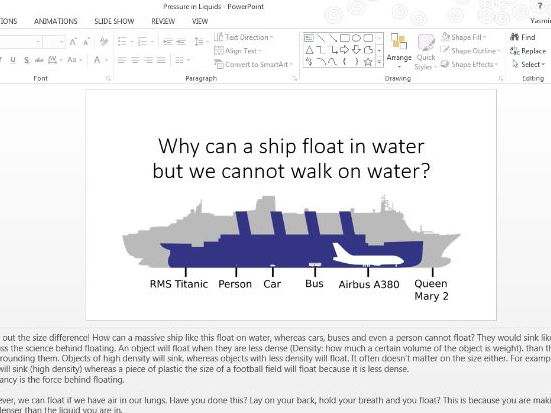Select the Elbow Connector shape
Image resolution: width=551 pixels, height=413 pixels.
click(x=320, y=50)
